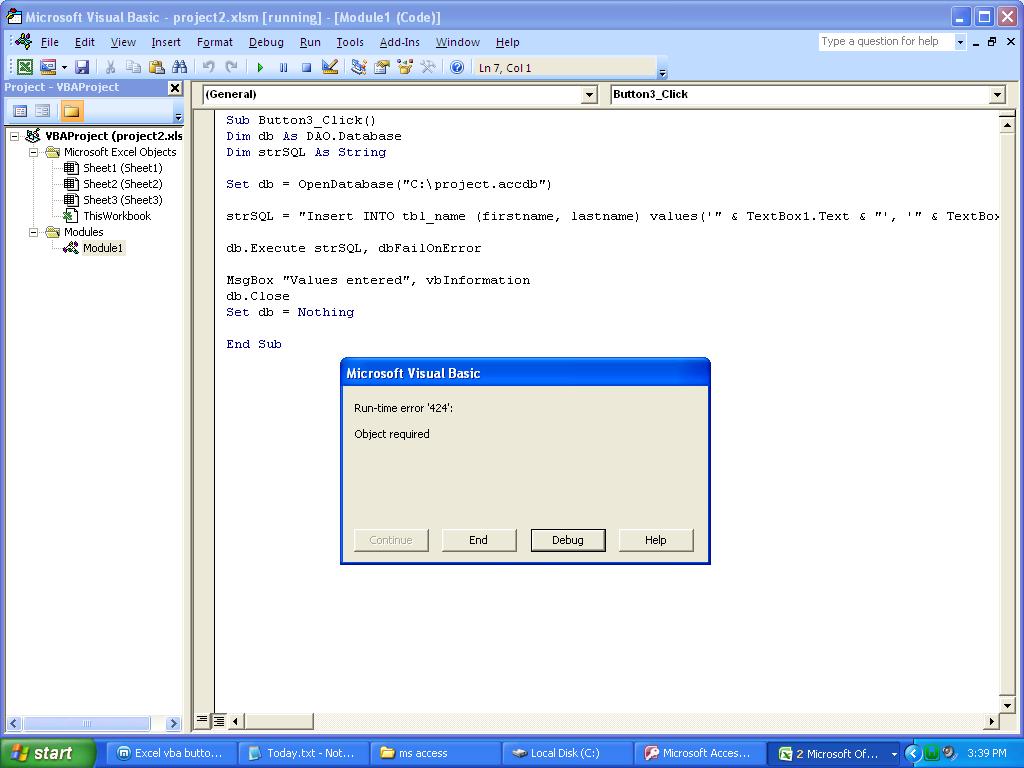Screen dimensions: 1024x768
Task: Click the Redo arrow icon
Action: pos(231,67)
